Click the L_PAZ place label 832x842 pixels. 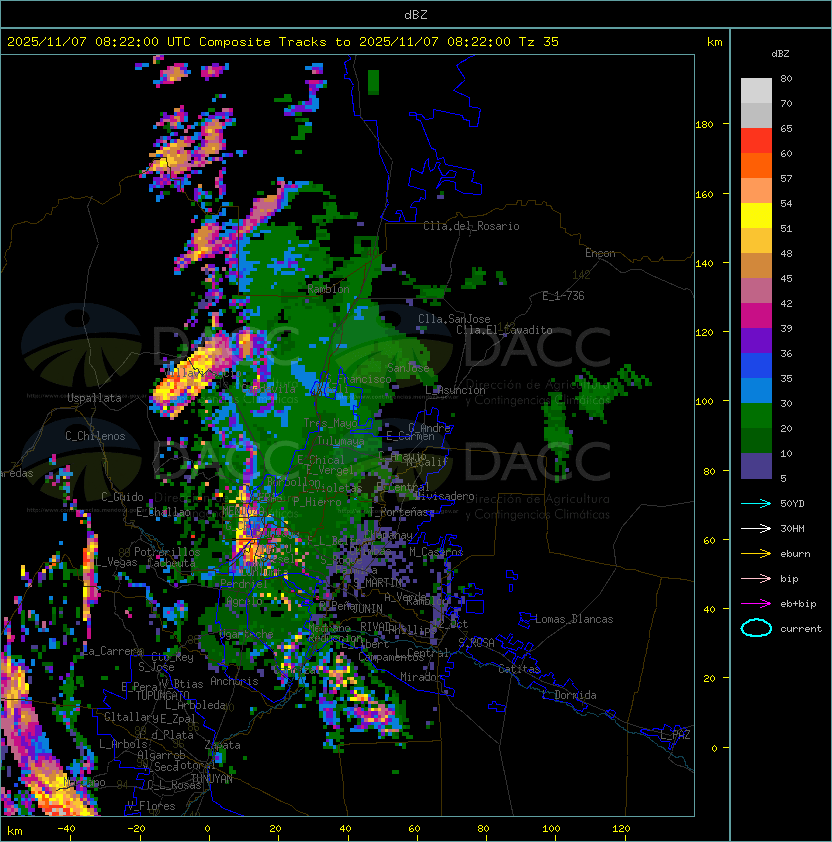[675, 735]
